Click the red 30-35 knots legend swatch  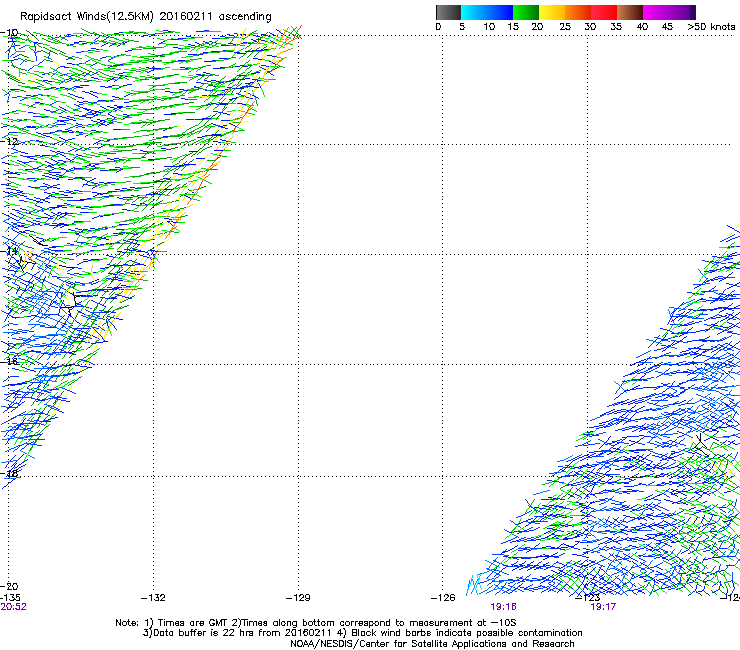604,12
